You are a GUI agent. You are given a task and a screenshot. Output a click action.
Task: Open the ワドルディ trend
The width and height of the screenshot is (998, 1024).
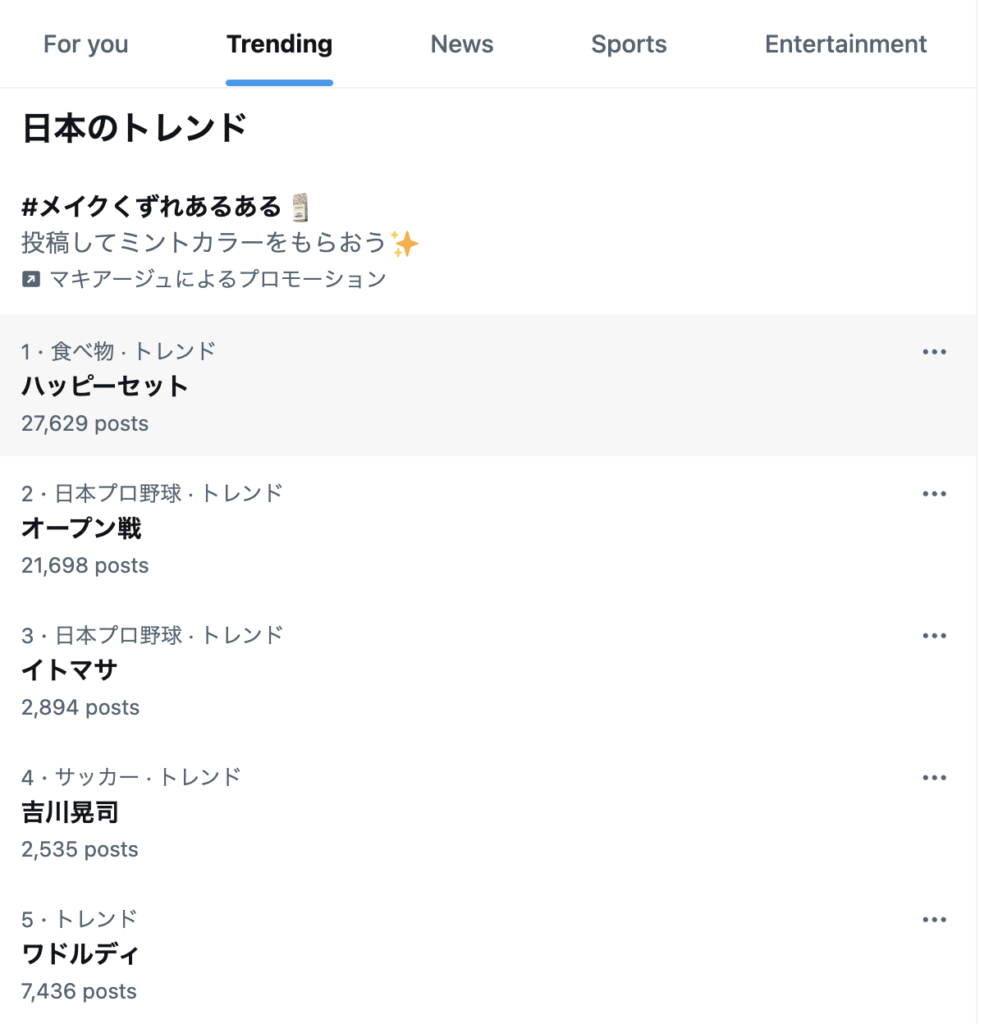pyautogui.click(x=80, y=955)
